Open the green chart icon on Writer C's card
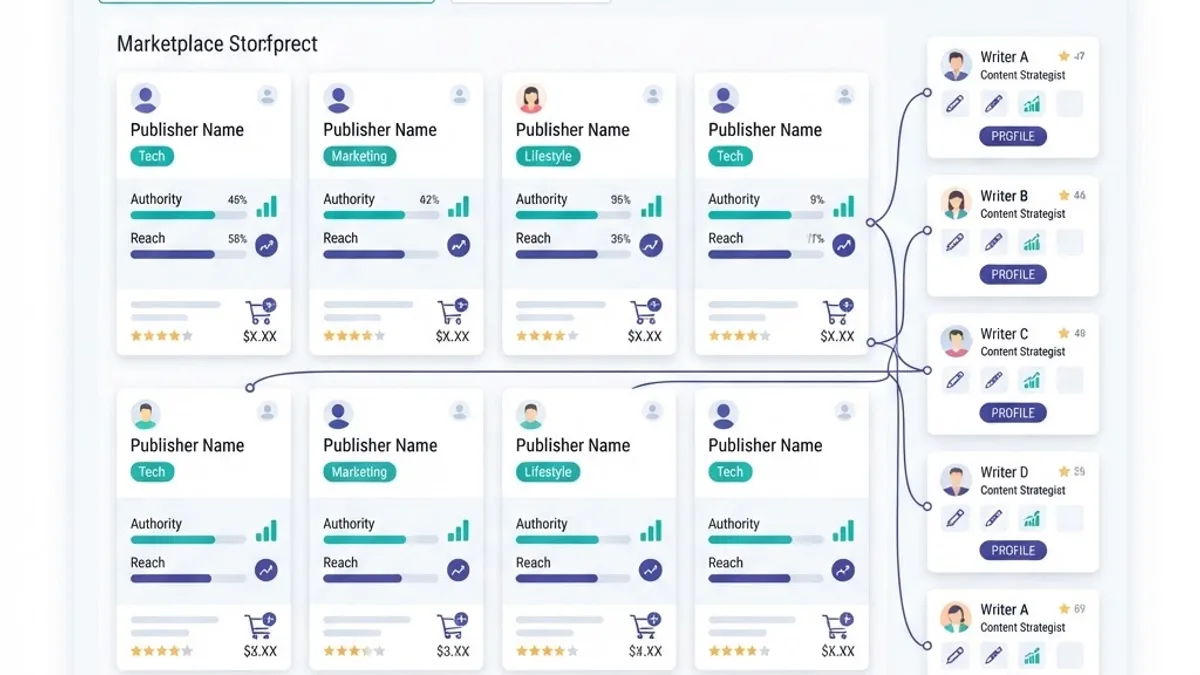This screenshot has width=1200, height=675. point(1031,380)
